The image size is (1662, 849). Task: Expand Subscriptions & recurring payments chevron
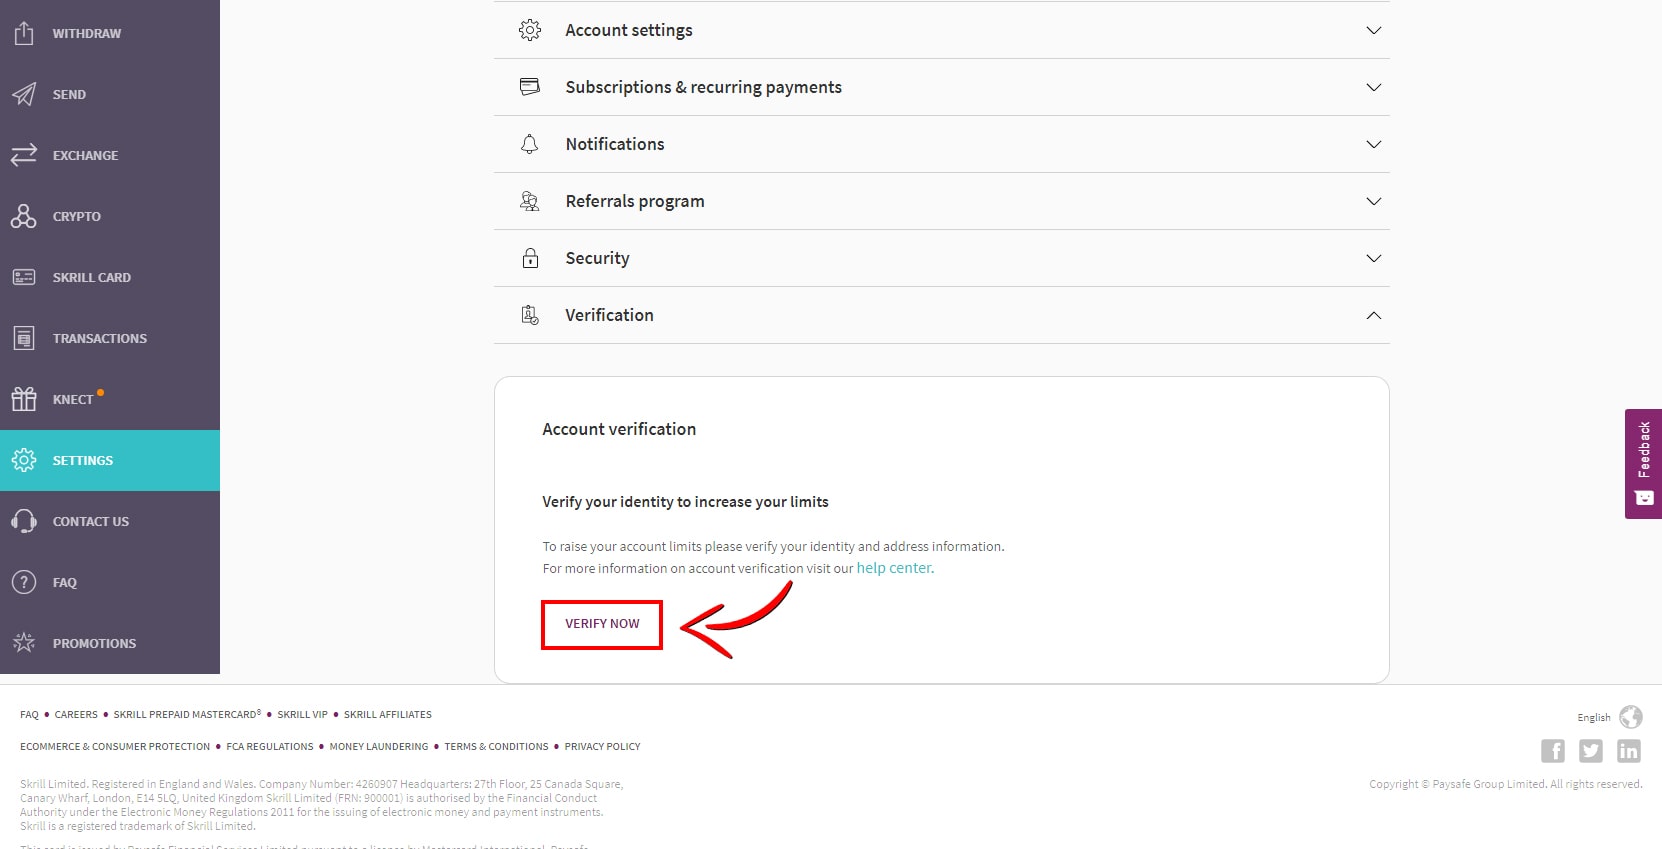(x=1374, y=87)
